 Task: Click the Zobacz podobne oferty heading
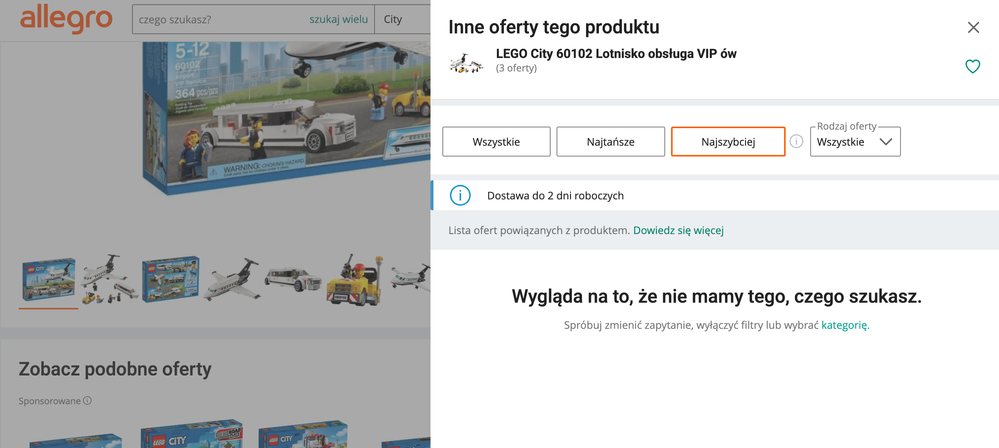(115, 368)
